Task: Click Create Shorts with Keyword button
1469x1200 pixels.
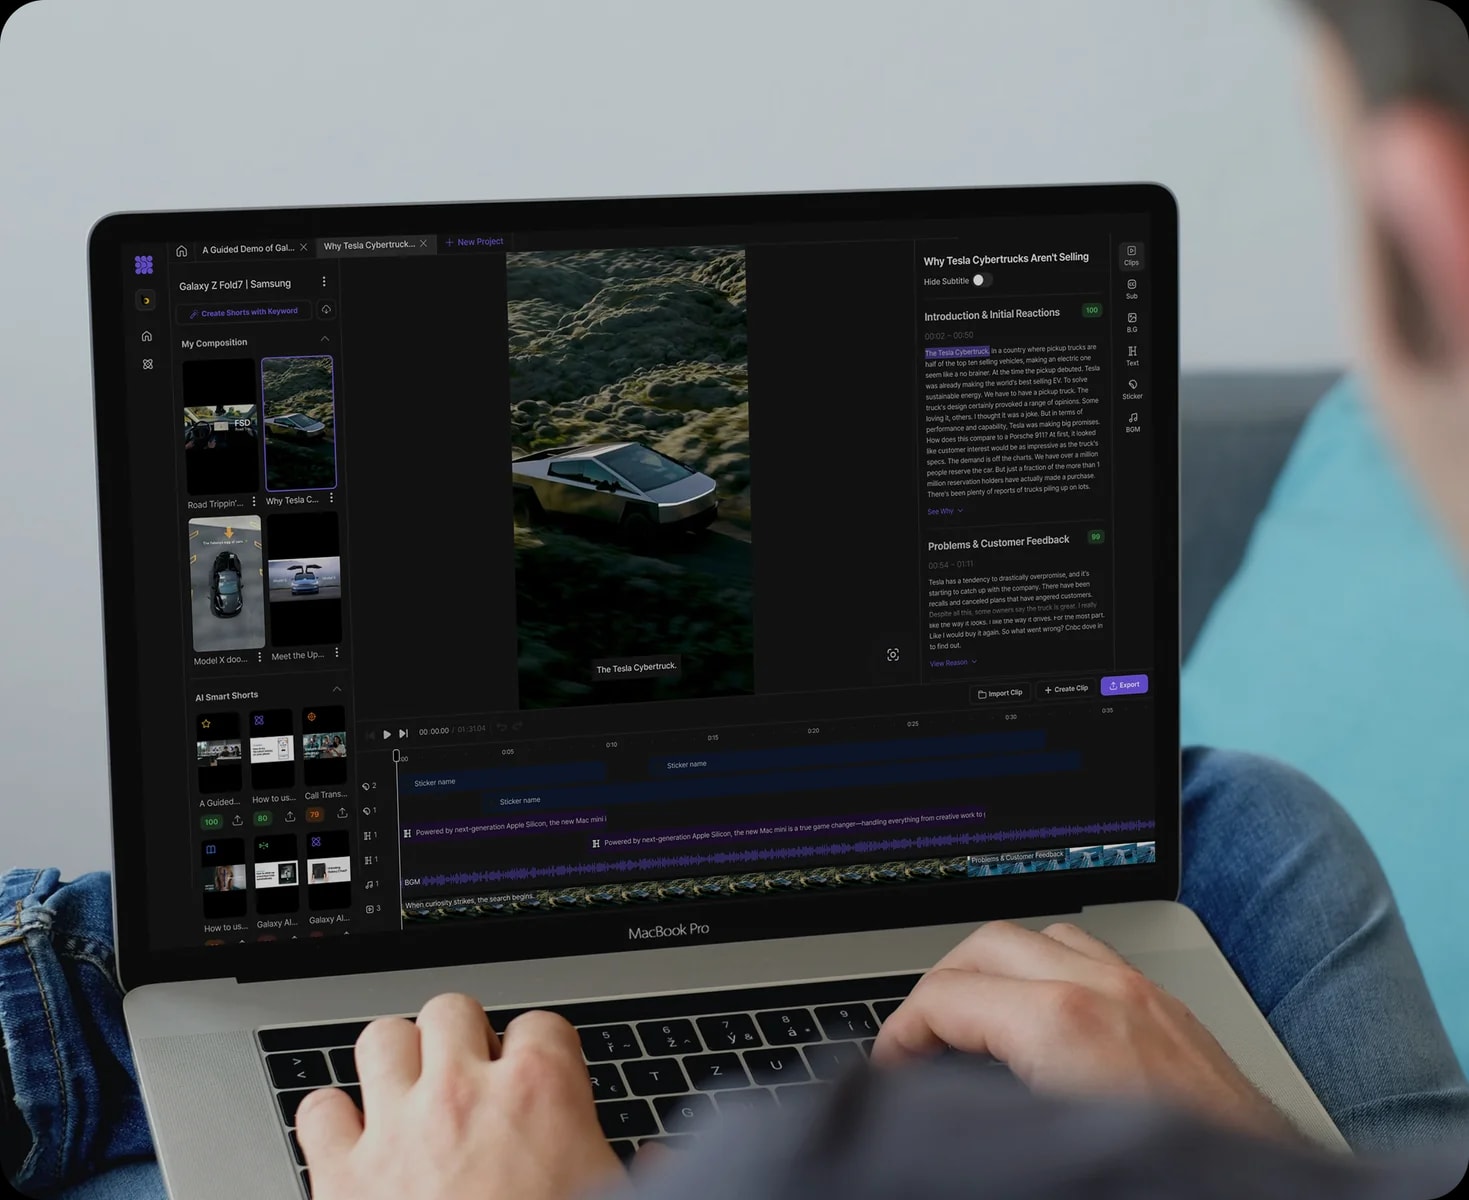Action: [x=244, y=312]
